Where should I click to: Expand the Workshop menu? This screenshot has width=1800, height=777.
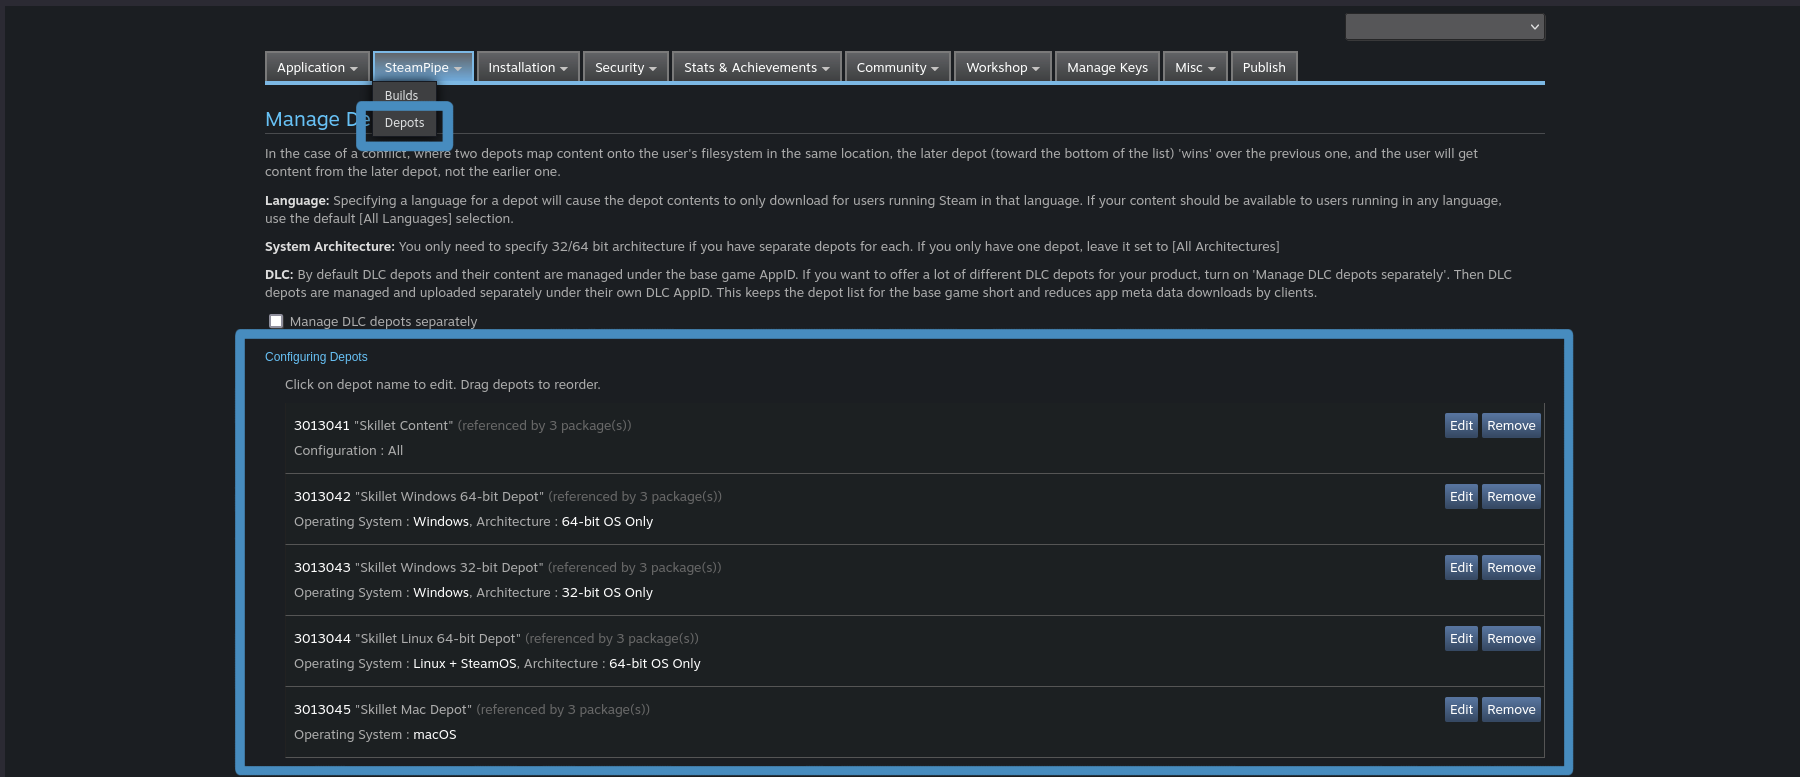[x=1002, y=68]
